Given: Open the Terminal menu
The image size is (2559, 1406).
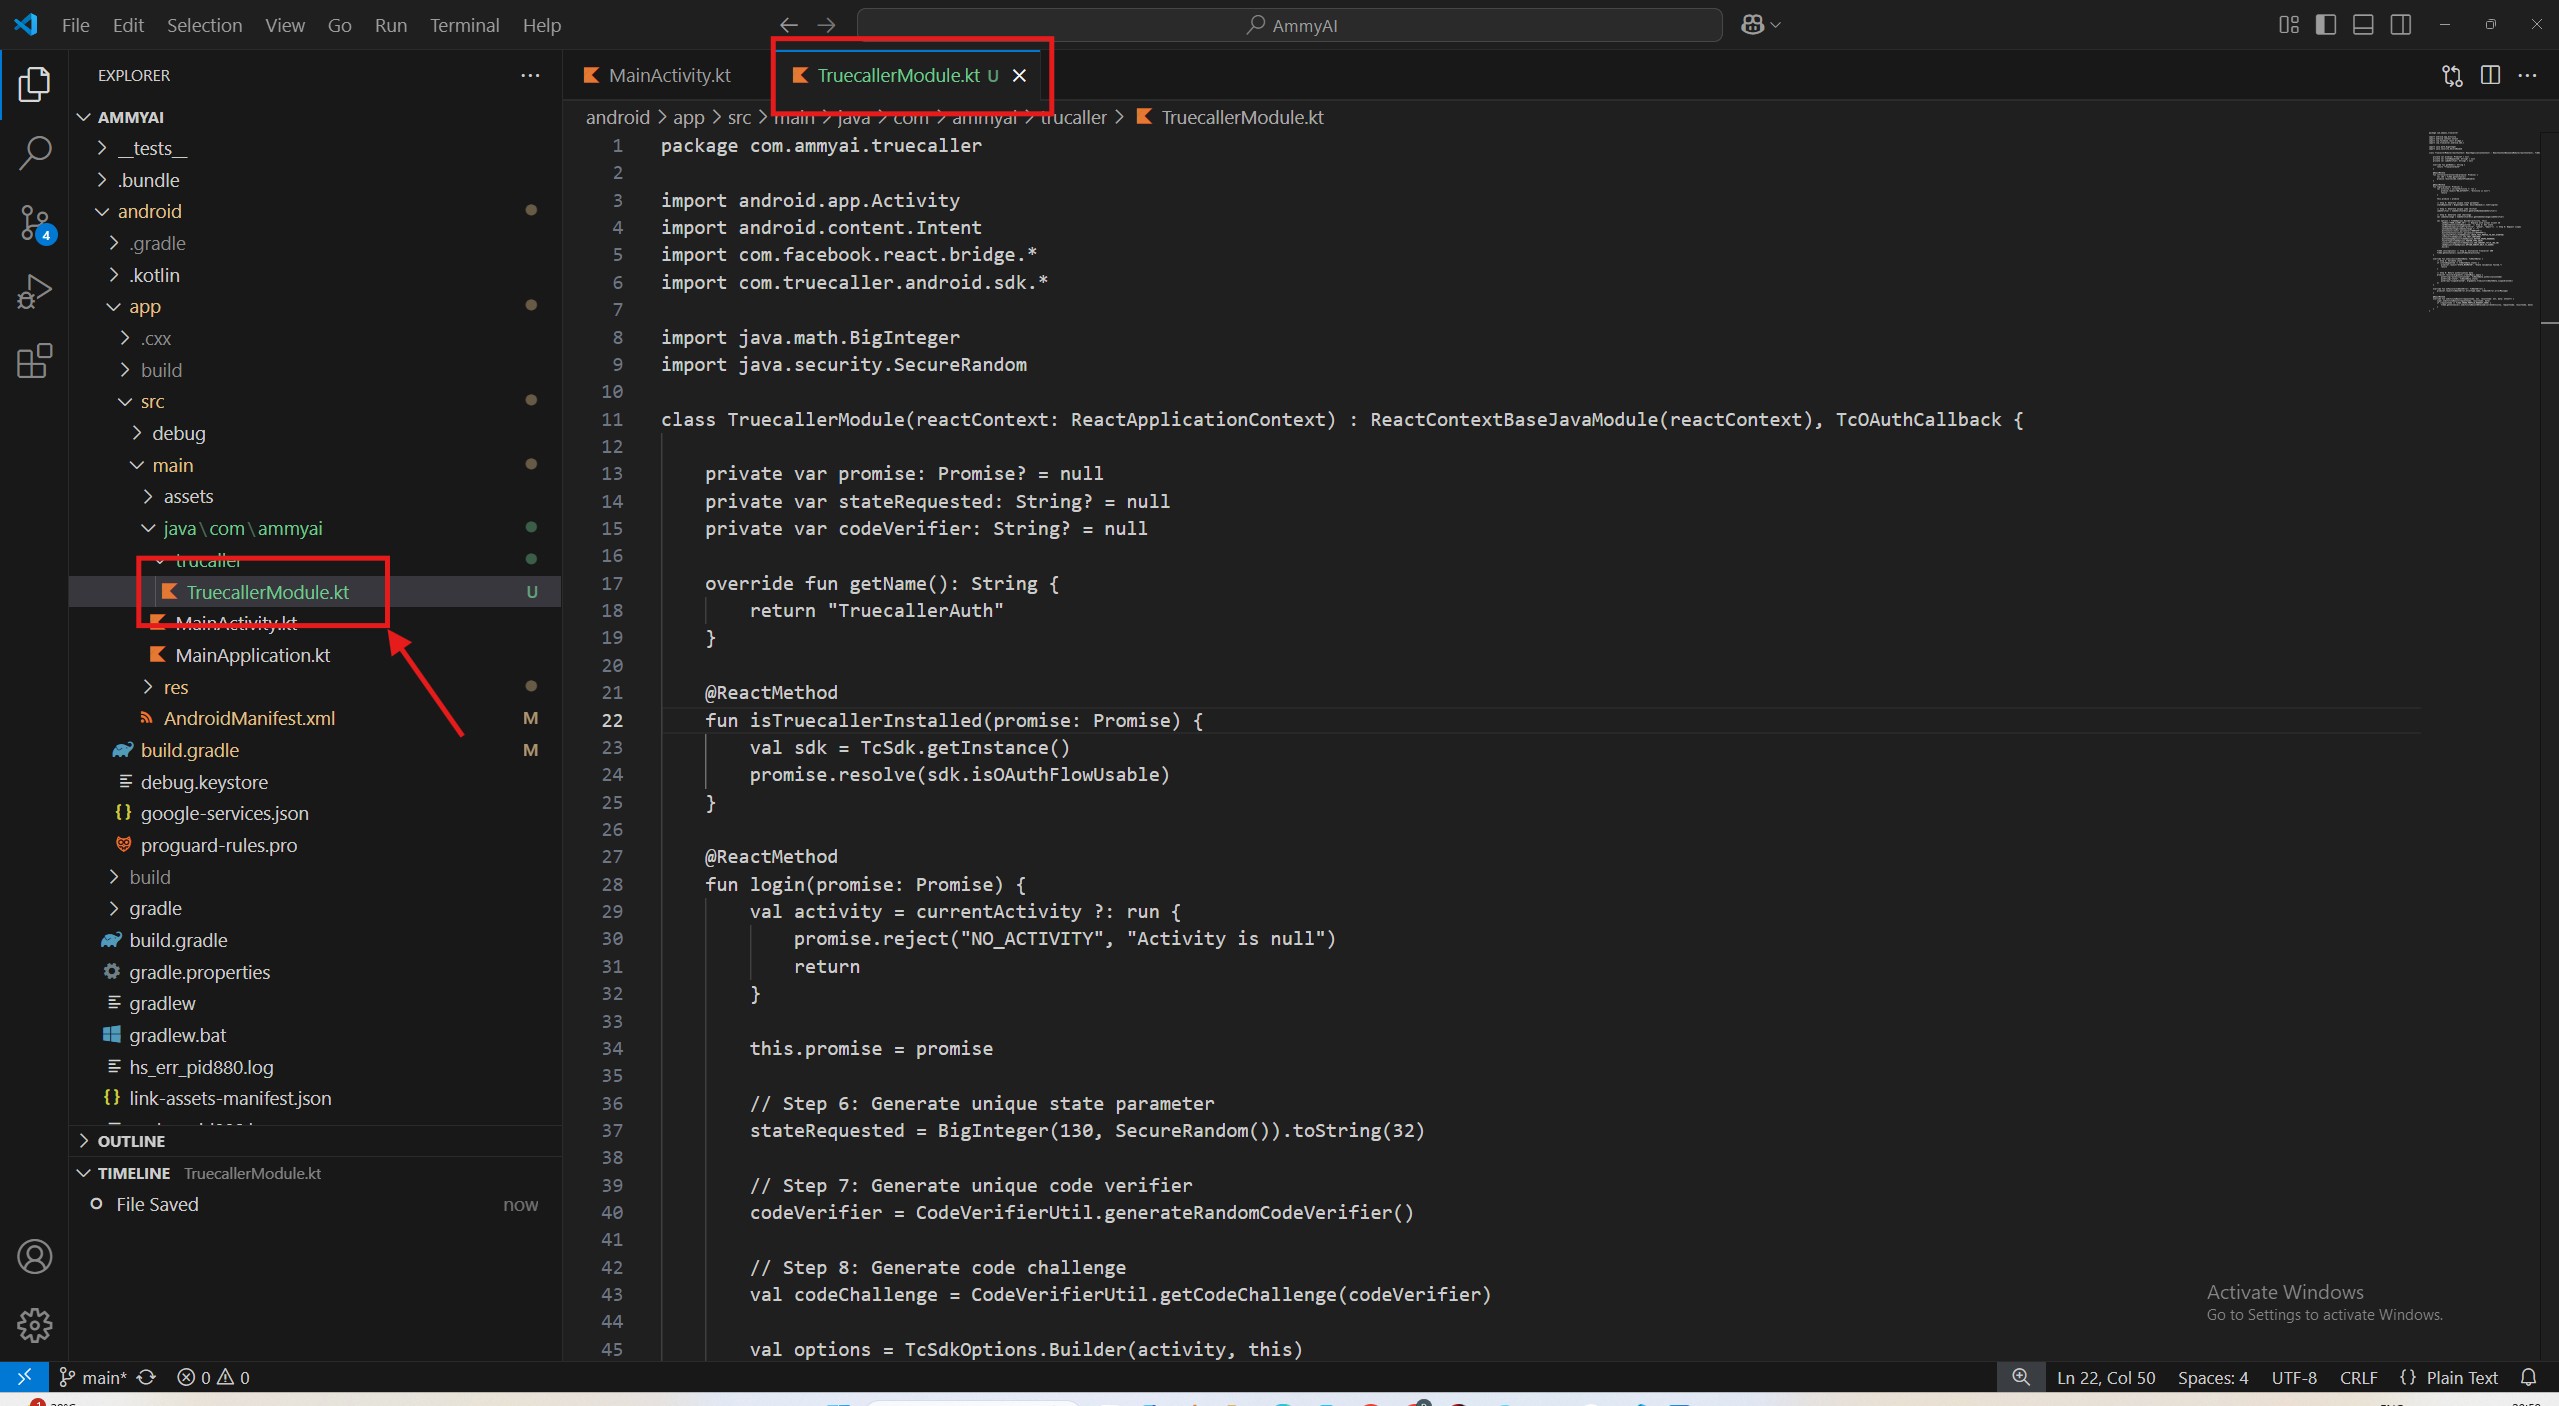Looking at the screenshot, I should (x=464, y=25).
